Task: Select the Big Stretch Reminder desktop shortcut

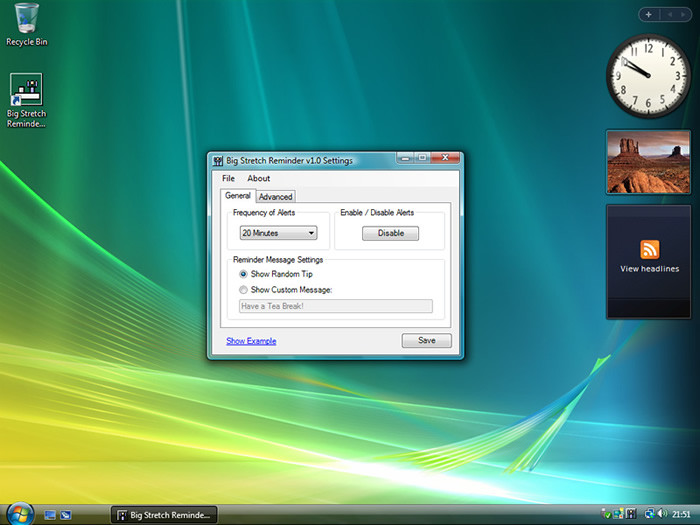Action: point(26,100)
